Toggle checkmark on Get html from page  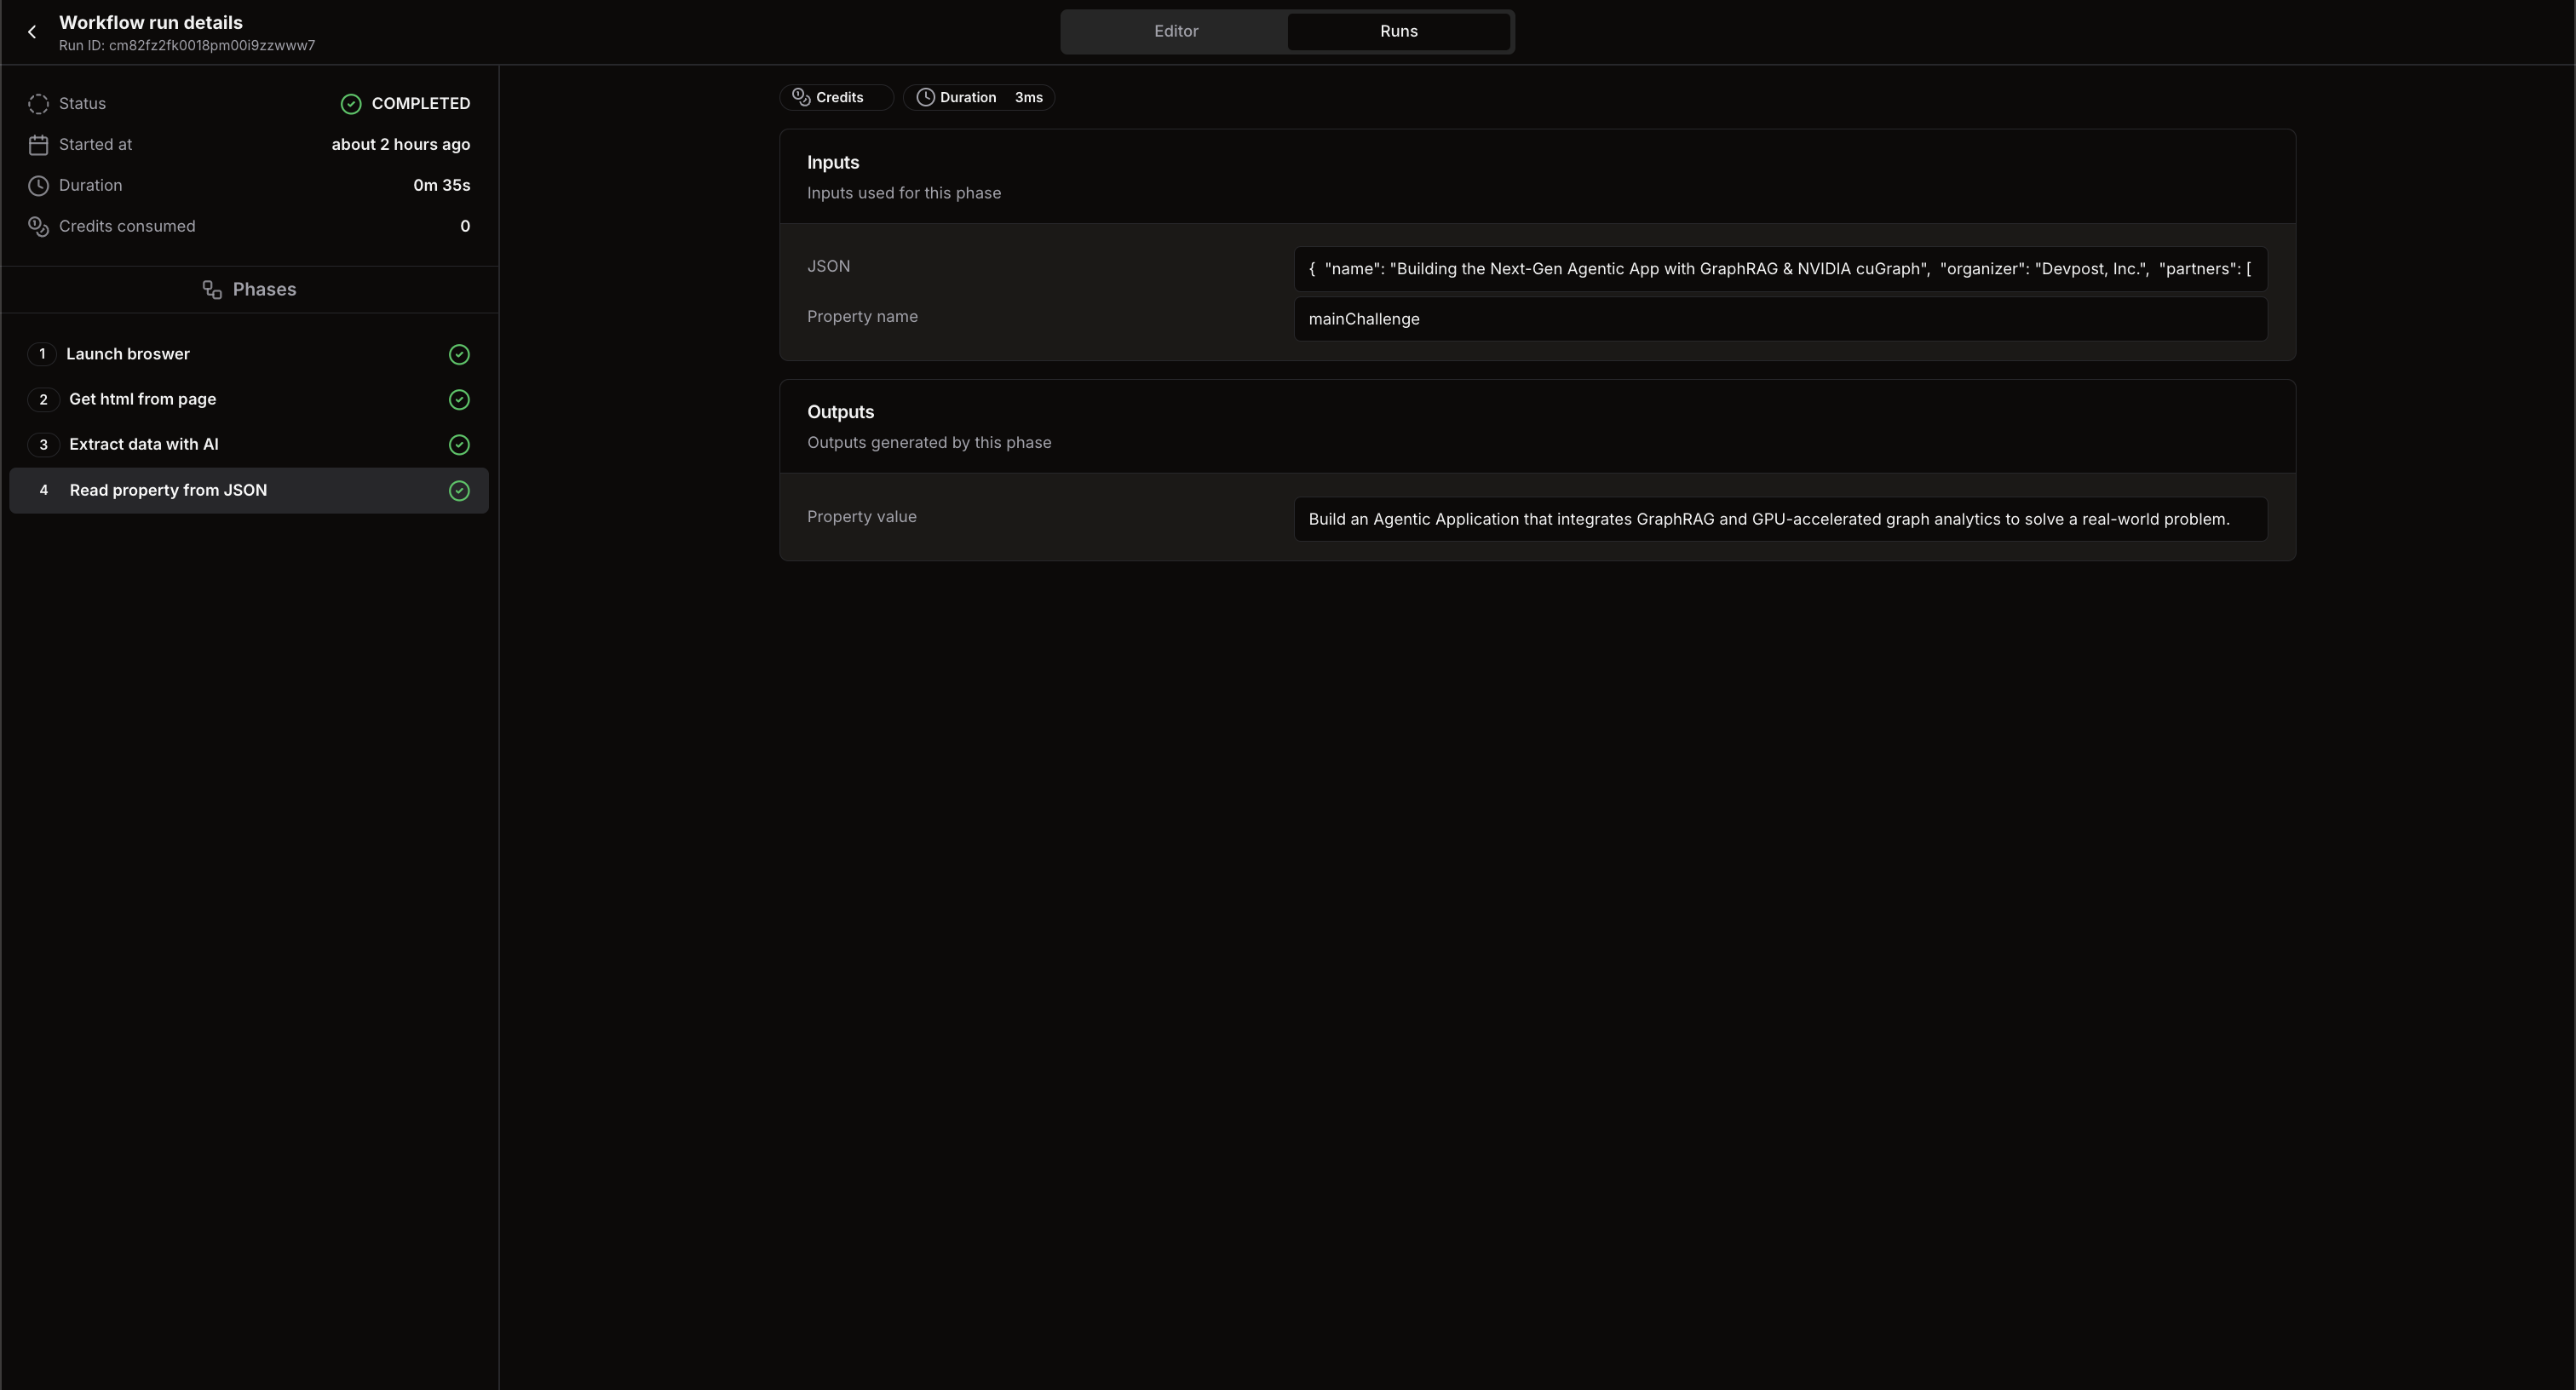tap(458, 400)
